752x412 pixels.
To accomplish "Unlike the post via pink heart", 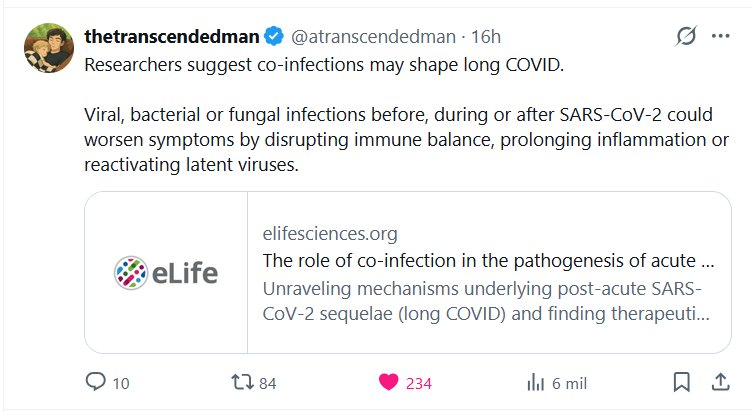I will (x=389, y=383).
